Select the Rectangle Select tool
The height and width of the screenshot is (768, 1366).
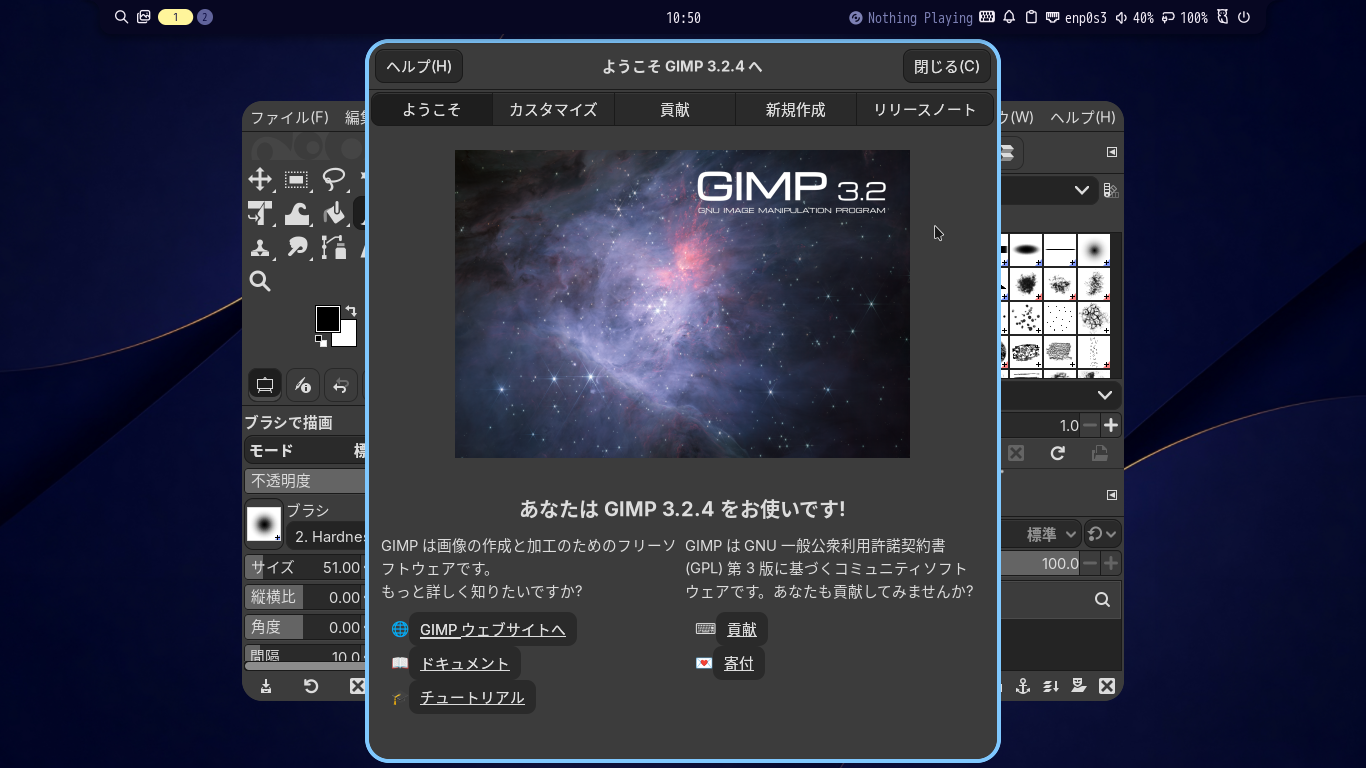coord(297,180)
